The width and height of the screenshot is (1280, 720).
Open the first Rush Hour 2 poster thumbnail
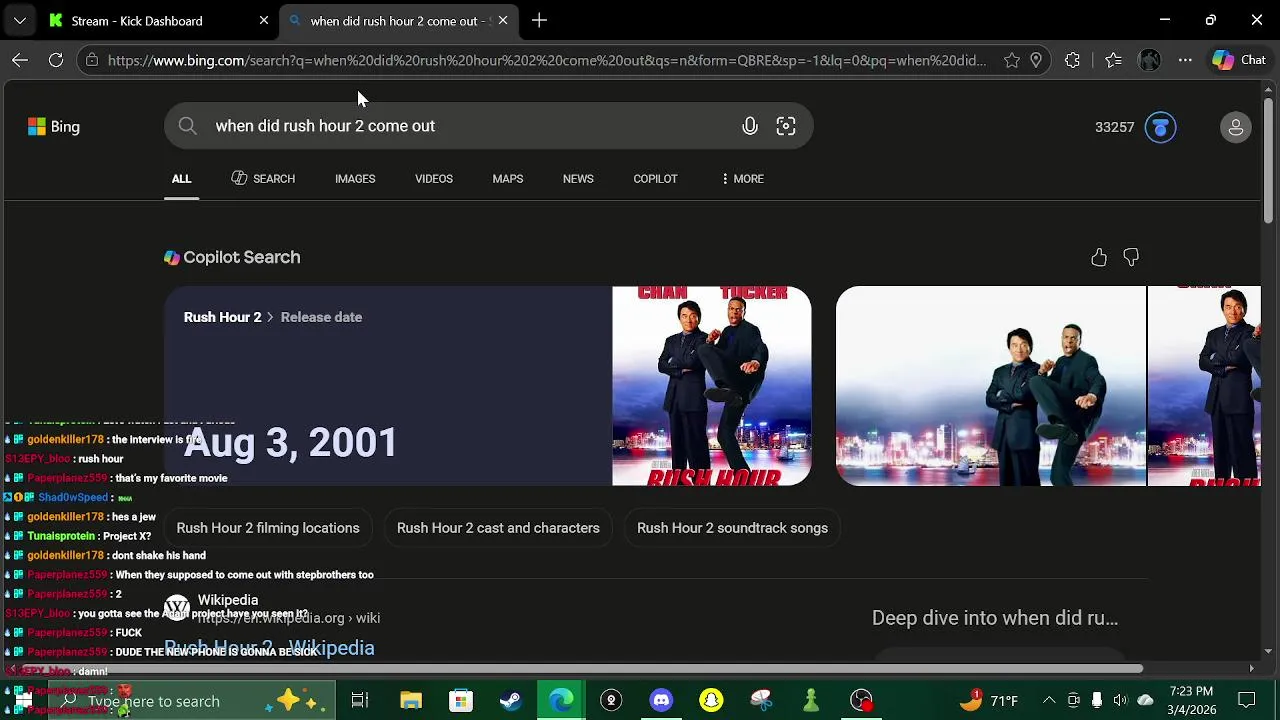point(712,386)
